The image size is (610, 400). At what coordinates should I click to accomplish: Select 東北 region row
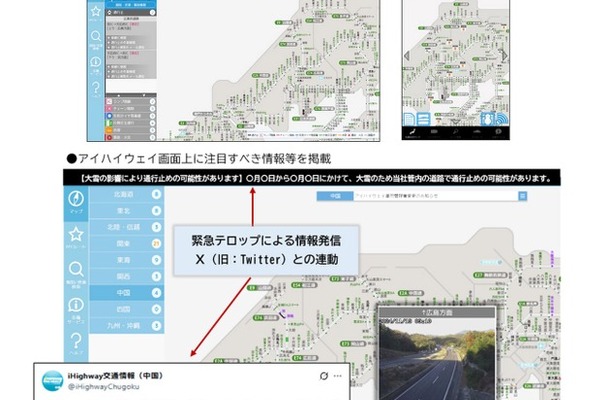pyautogui.click(x=127, y=211)
